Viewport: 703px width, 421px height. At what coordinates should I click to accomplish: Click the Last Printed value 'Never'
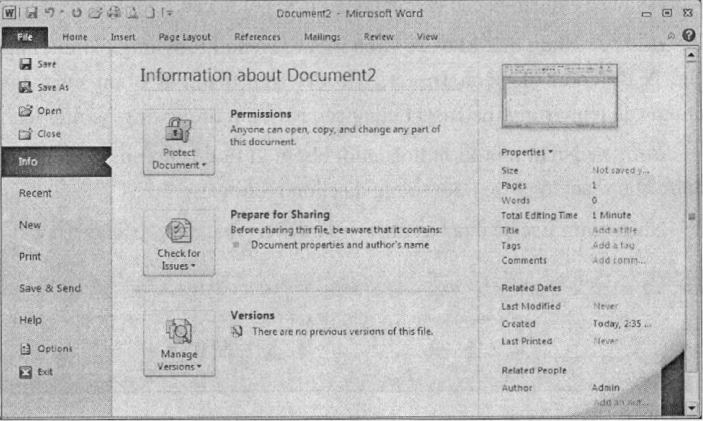pyautogui.click(x=605, y=341)
